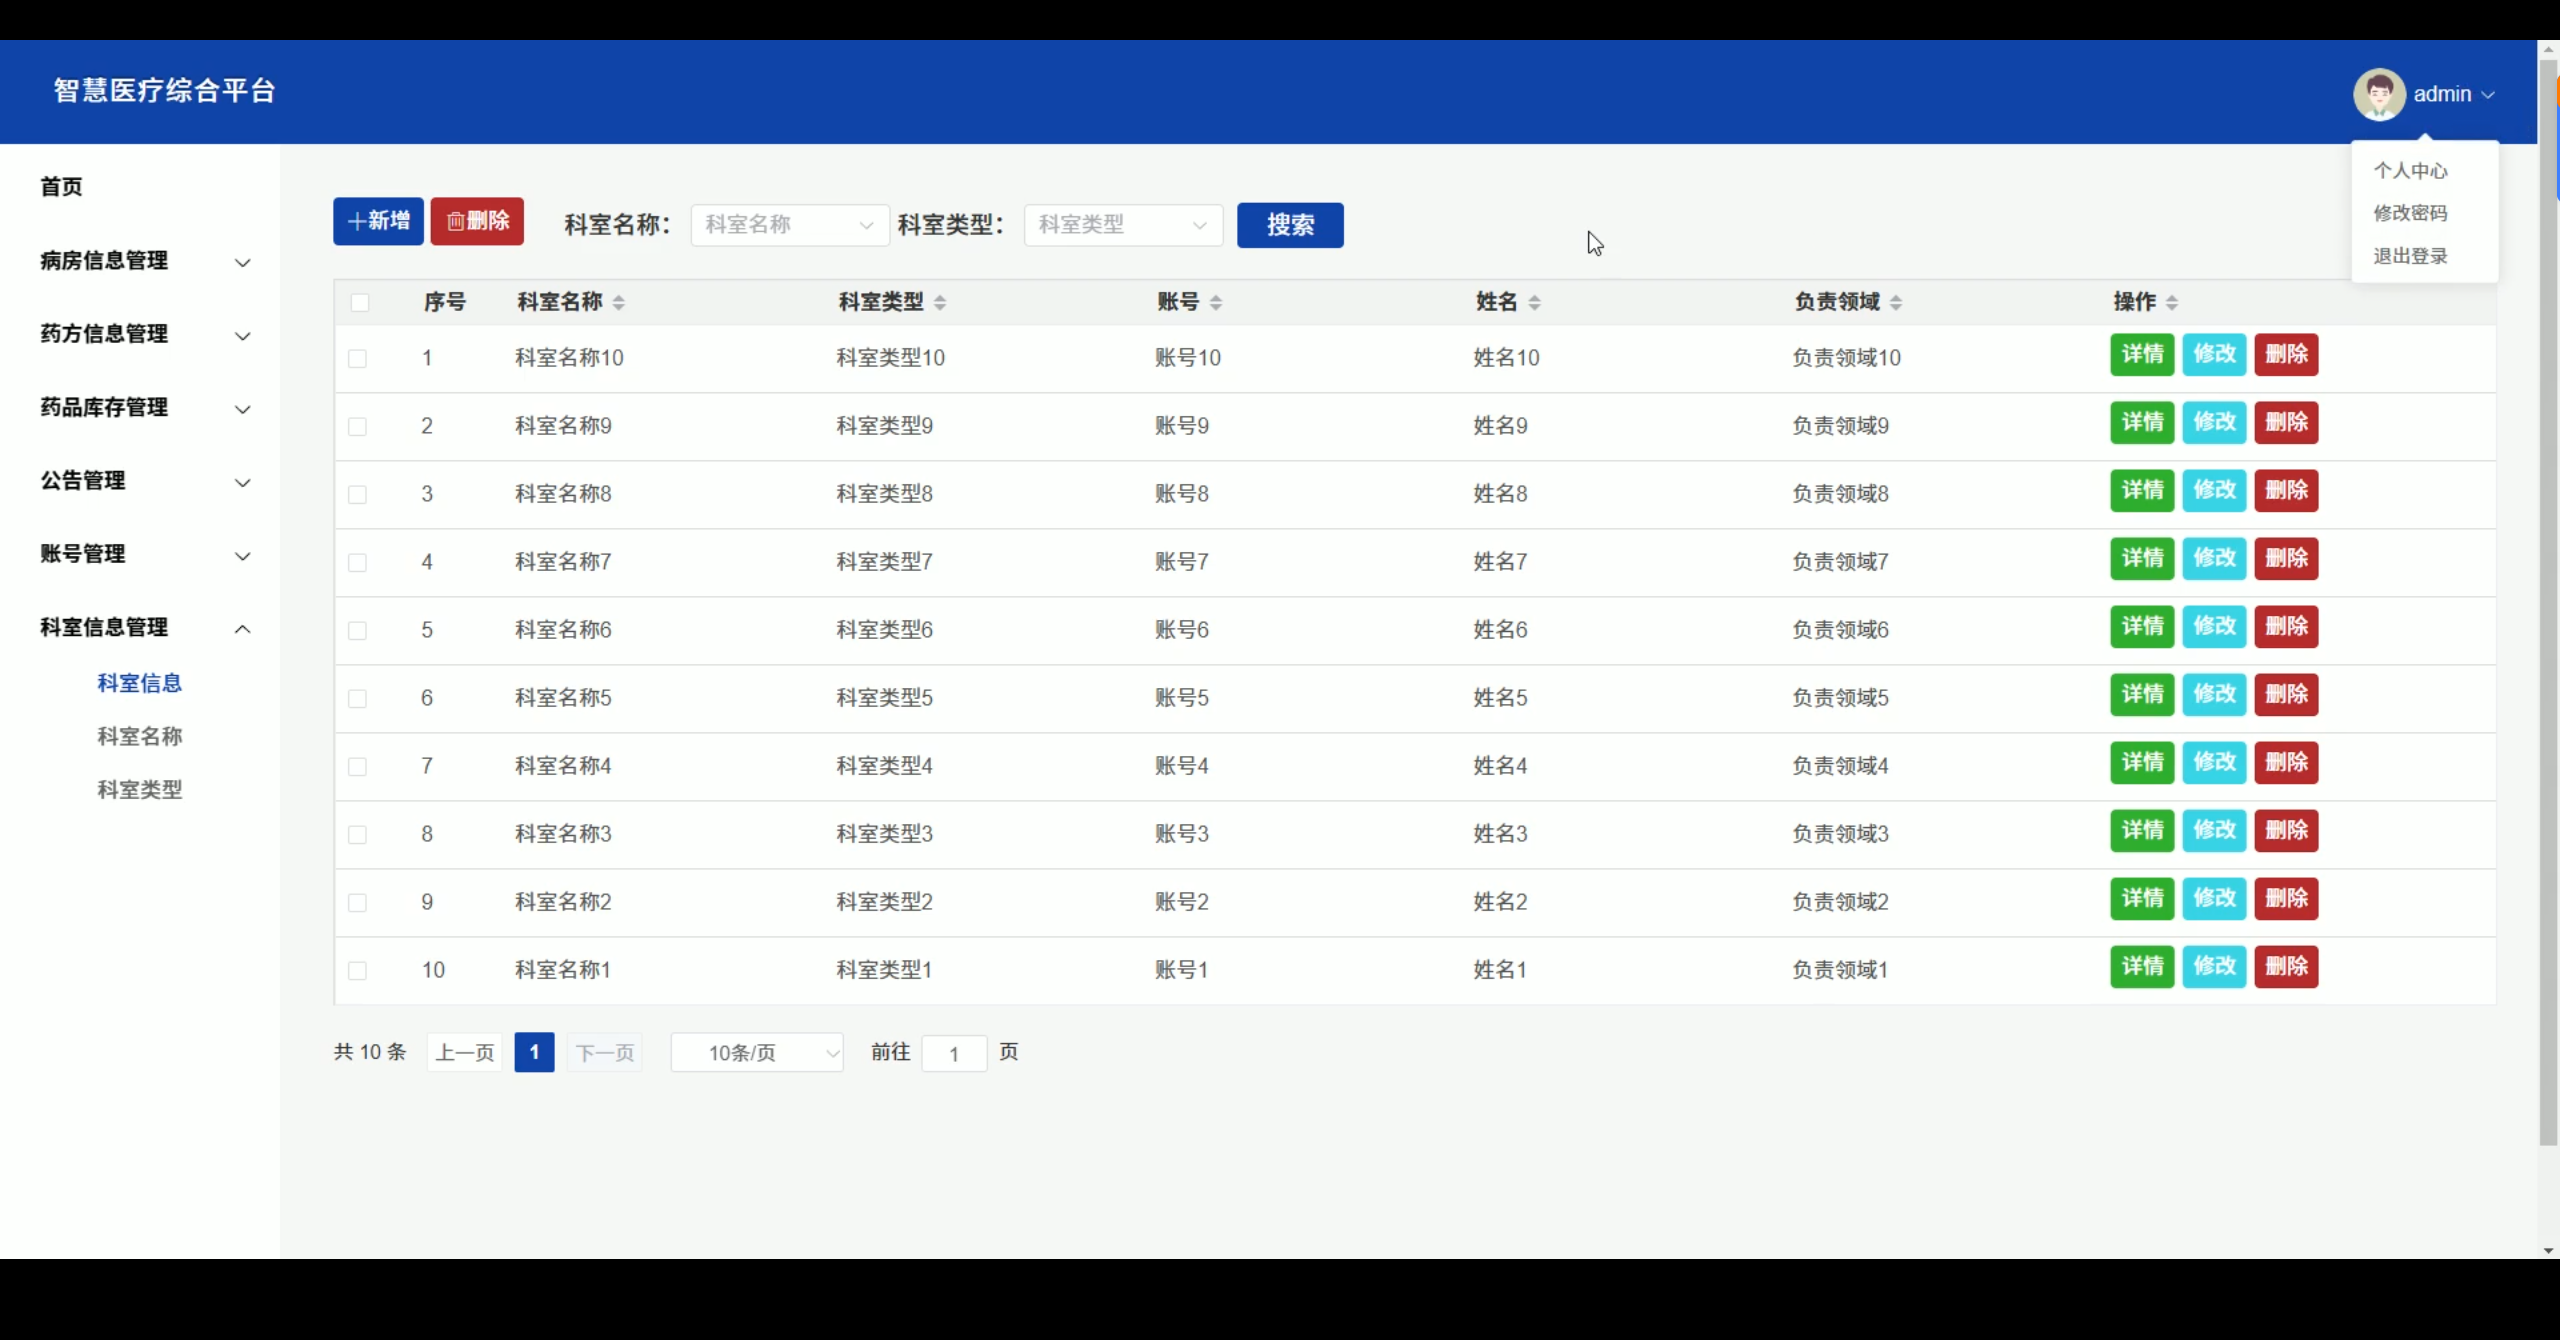The image size is (2560, 1340).
Task: Click the trash icon on 删除 button
Action: coord(456,221)
